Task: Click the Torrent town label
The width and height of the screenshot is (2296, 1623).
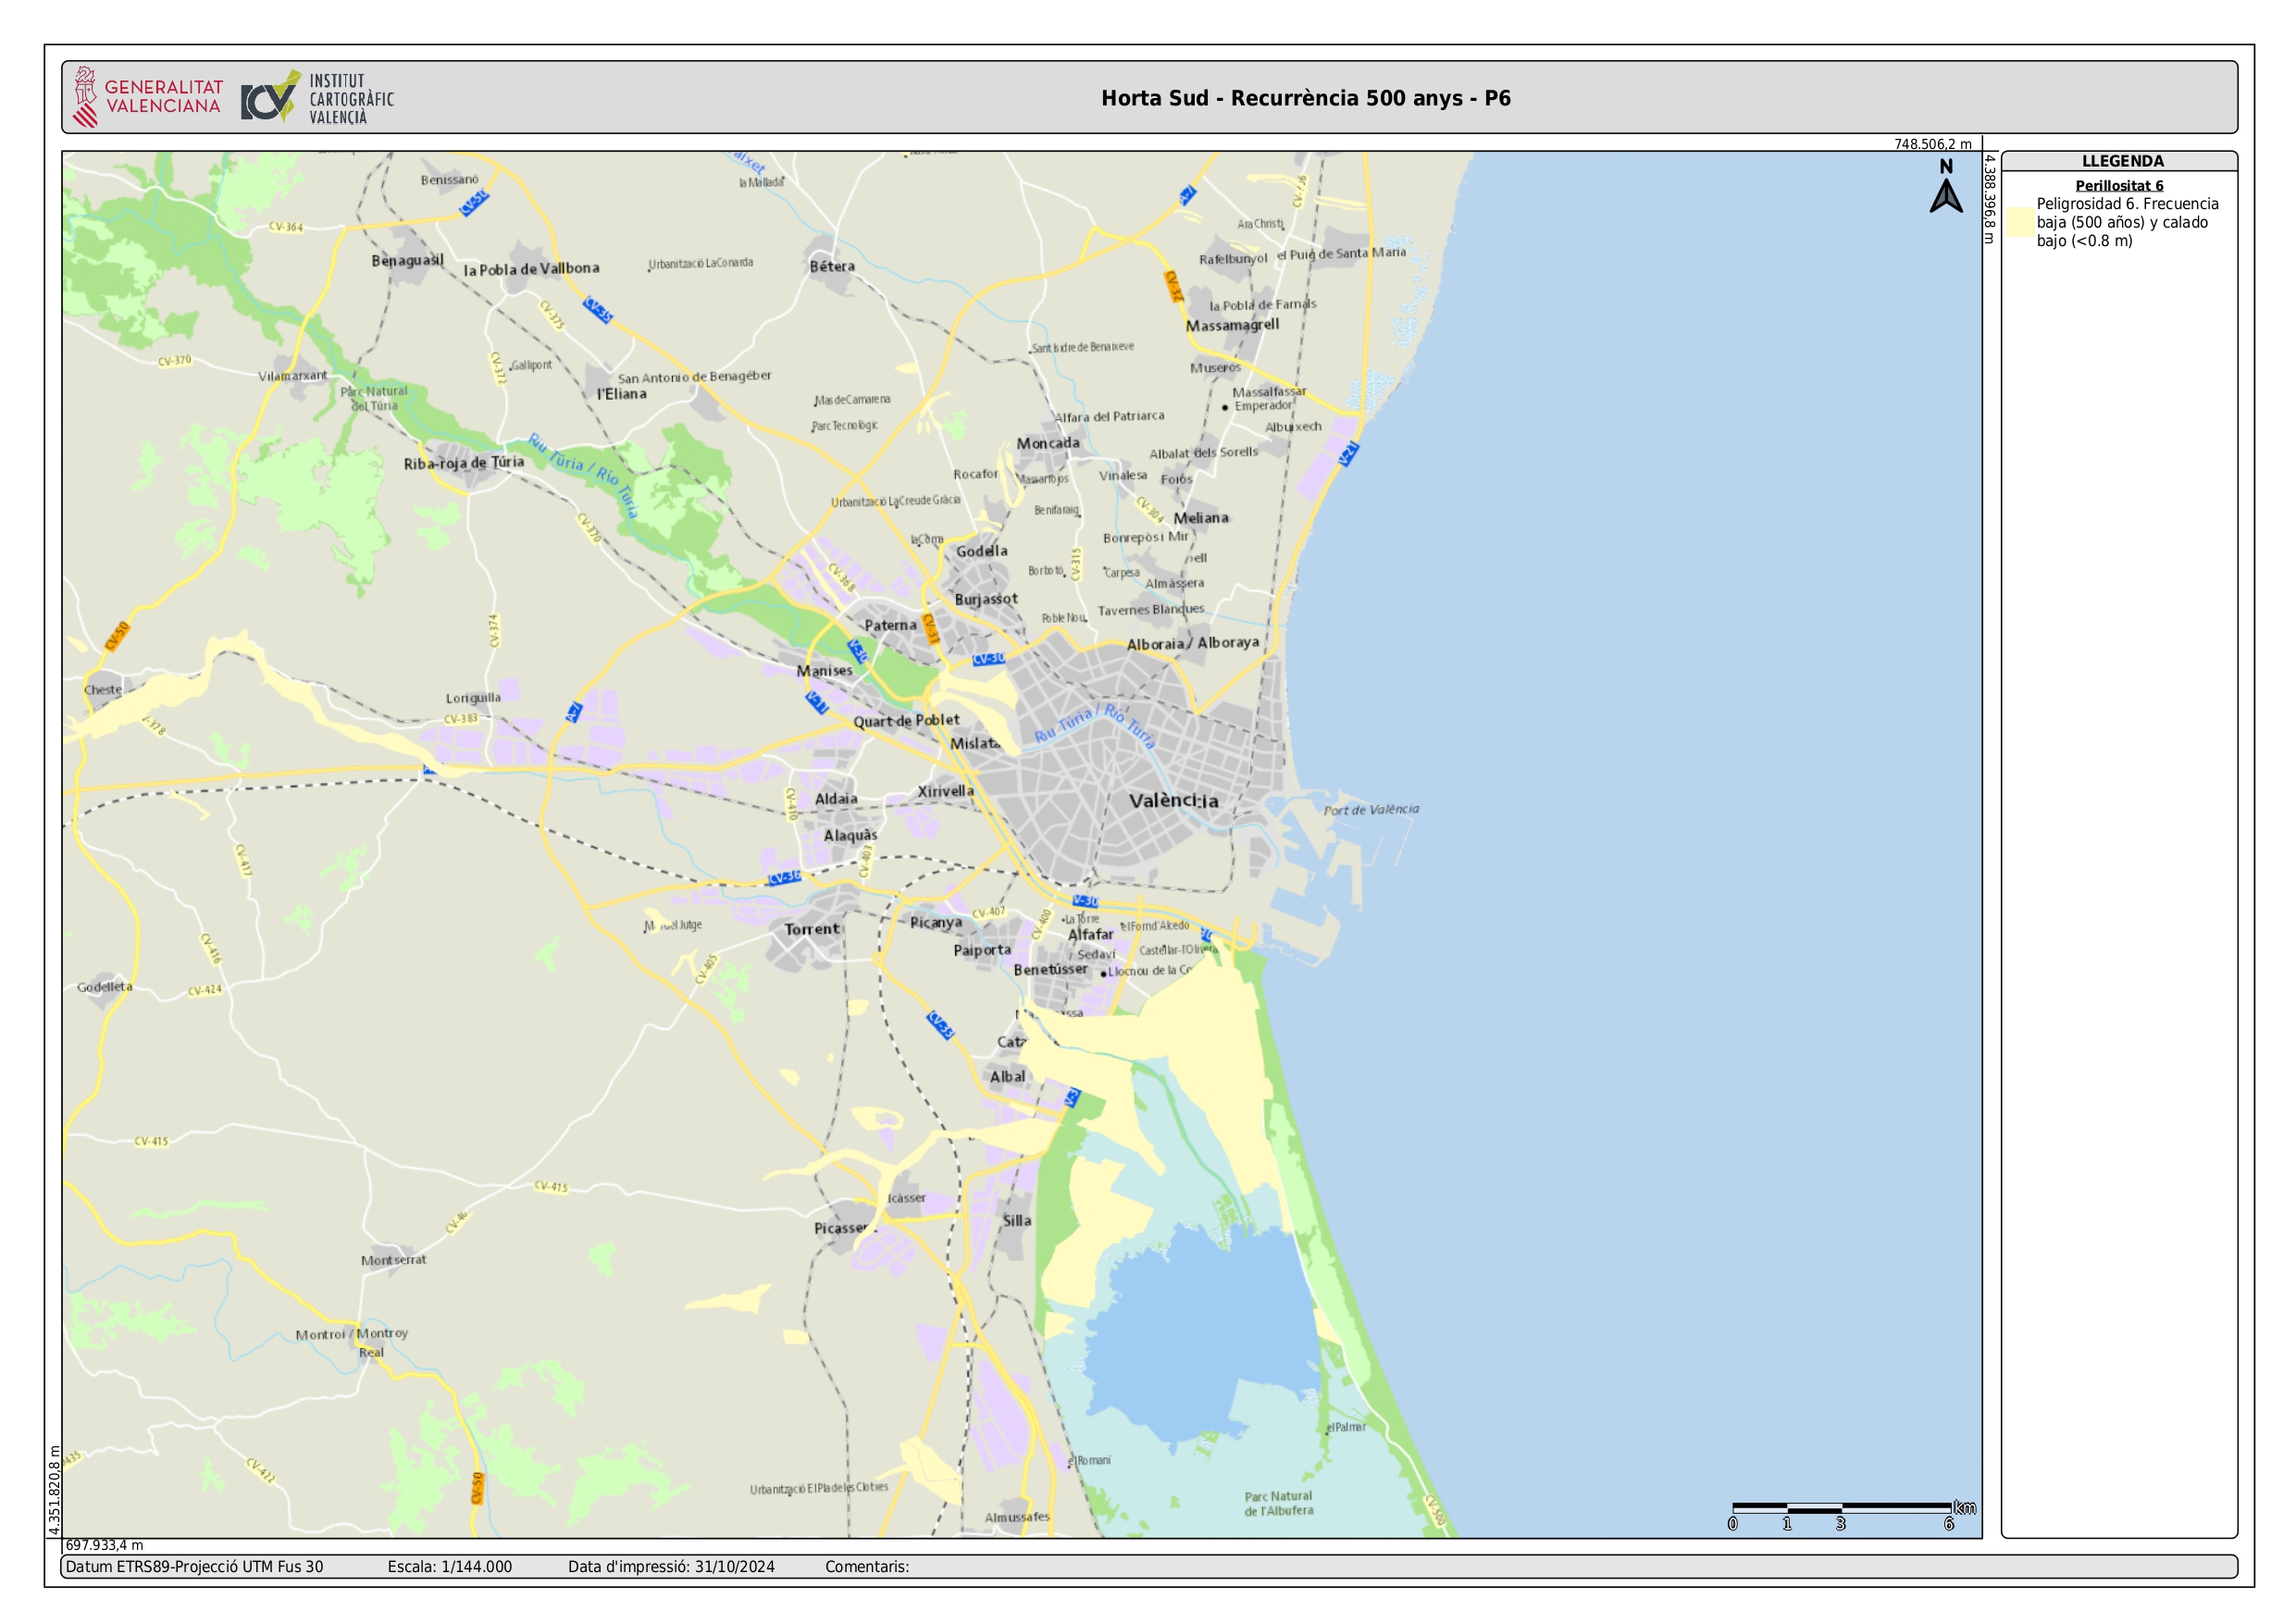Action: tap(812, 929)
